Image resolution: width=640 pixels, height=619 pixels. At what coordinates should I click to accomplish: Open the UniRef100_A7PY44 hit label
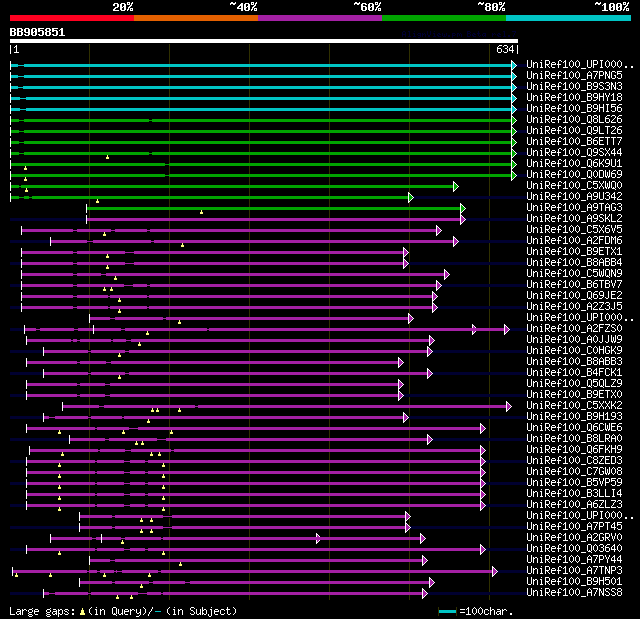(574, 560)
